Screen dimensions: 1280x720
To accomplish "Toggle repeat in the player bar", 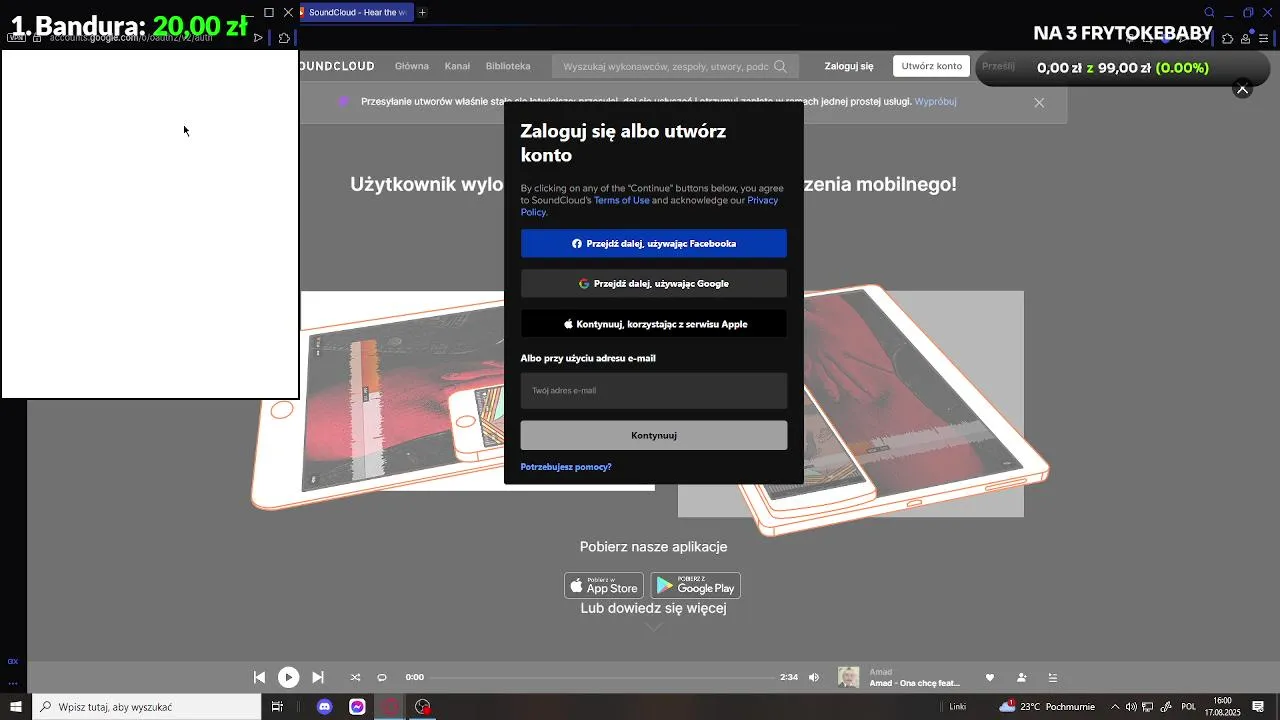I will coord(381,677).
